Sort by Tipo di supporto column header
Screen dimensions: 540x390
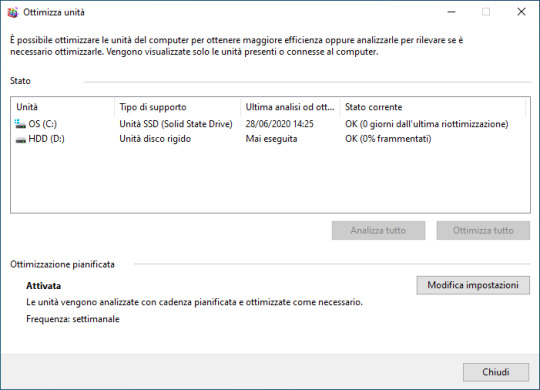177,107
